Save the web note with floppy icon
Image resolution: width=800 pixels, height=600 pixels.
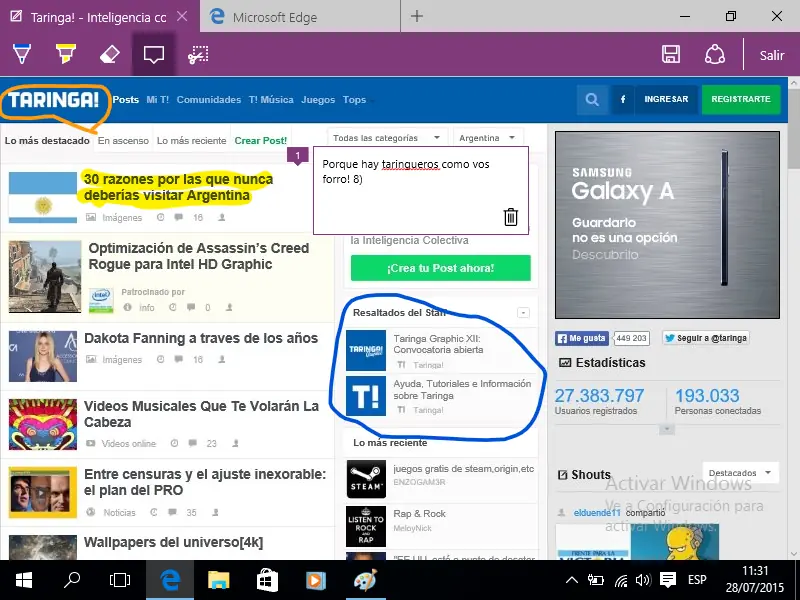(670, 54)
